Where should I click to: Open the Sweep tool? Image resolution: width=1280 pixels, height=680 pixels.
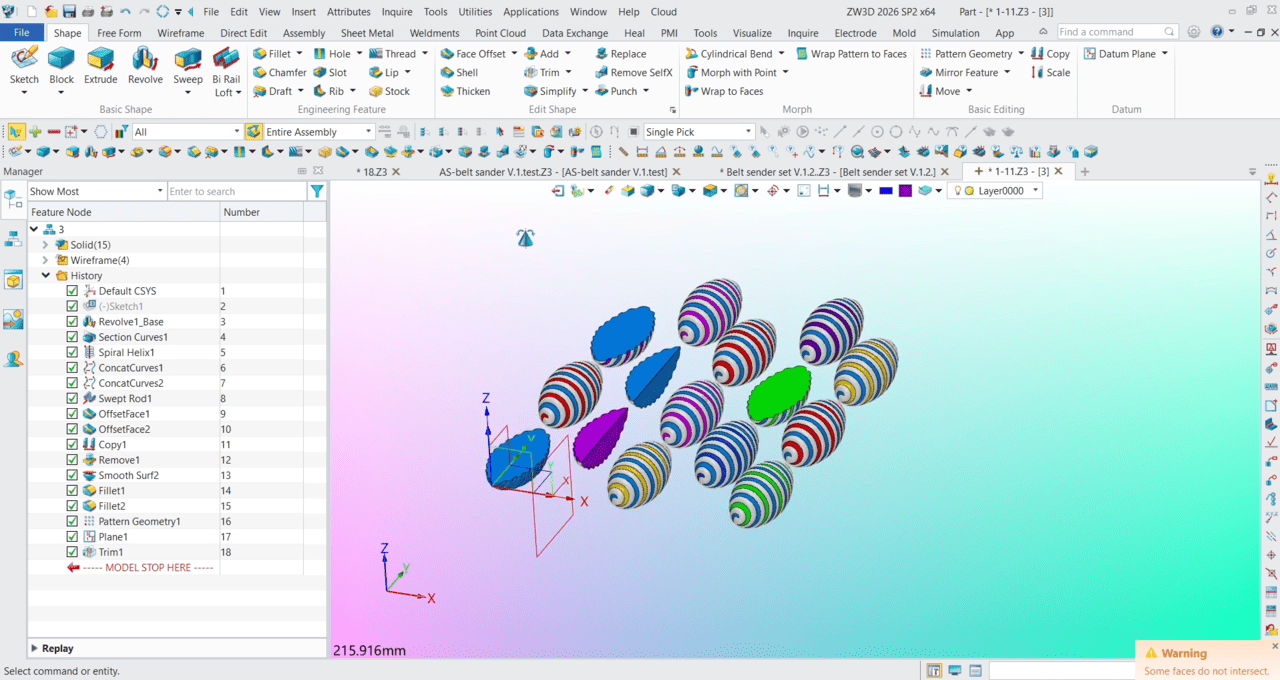tap(188, 66)
